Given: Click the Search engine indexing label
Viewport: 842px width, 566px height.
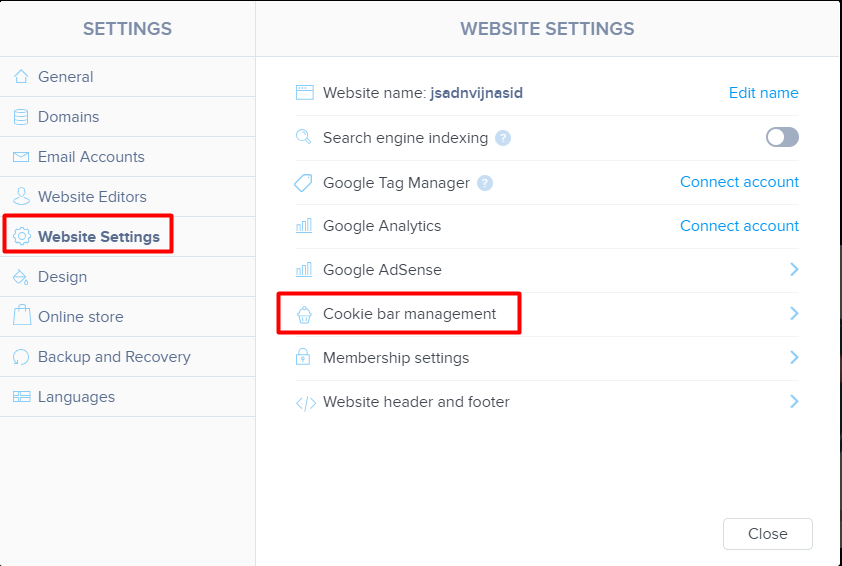Looking at the screenshot, I should point(405,138).
